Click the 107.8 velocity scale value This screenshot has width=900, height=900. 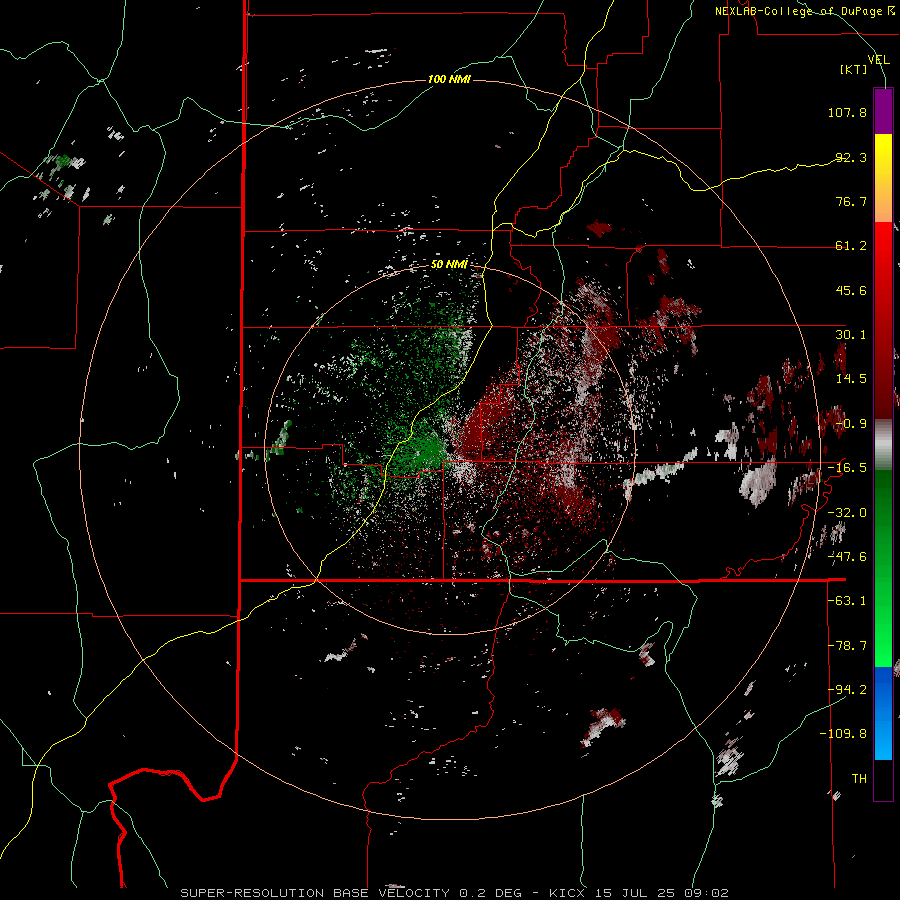[x=847, y=112]
